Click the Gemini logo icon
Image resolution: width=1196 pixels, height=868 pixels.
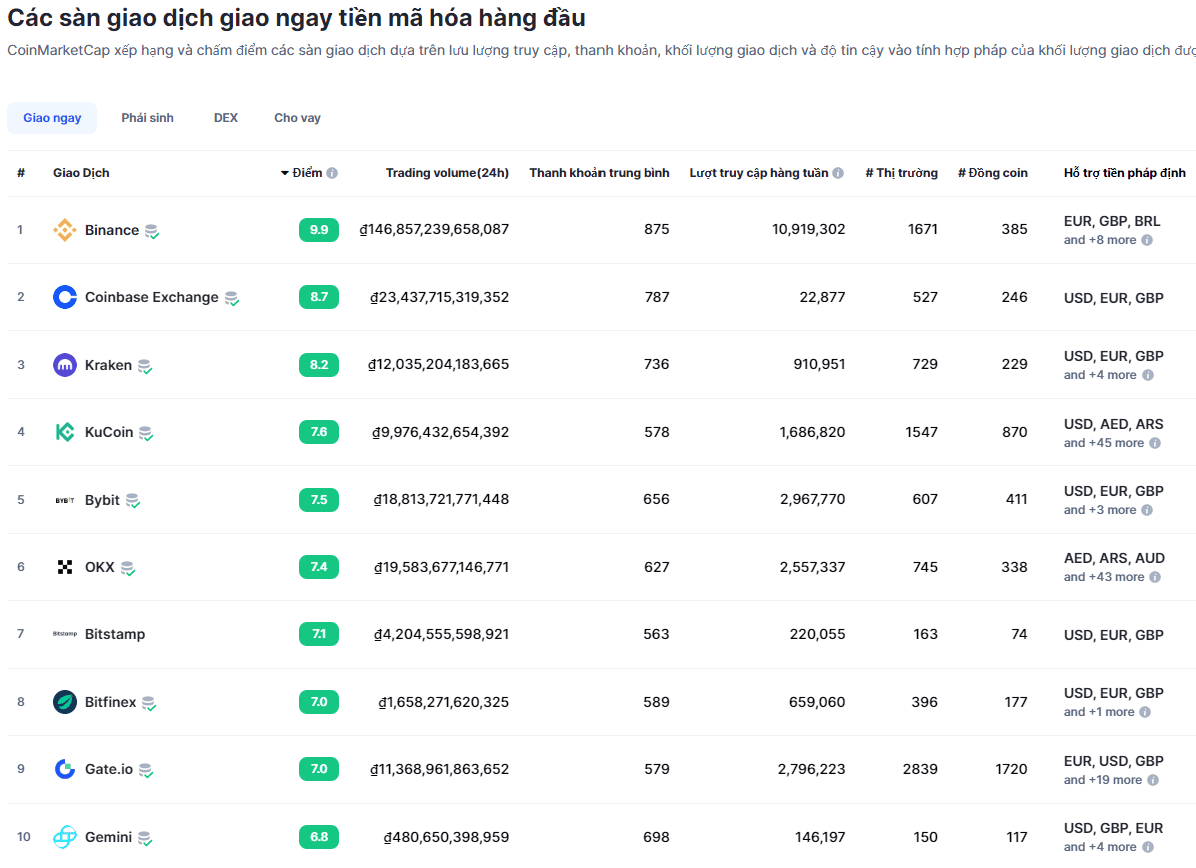[65, 837]
